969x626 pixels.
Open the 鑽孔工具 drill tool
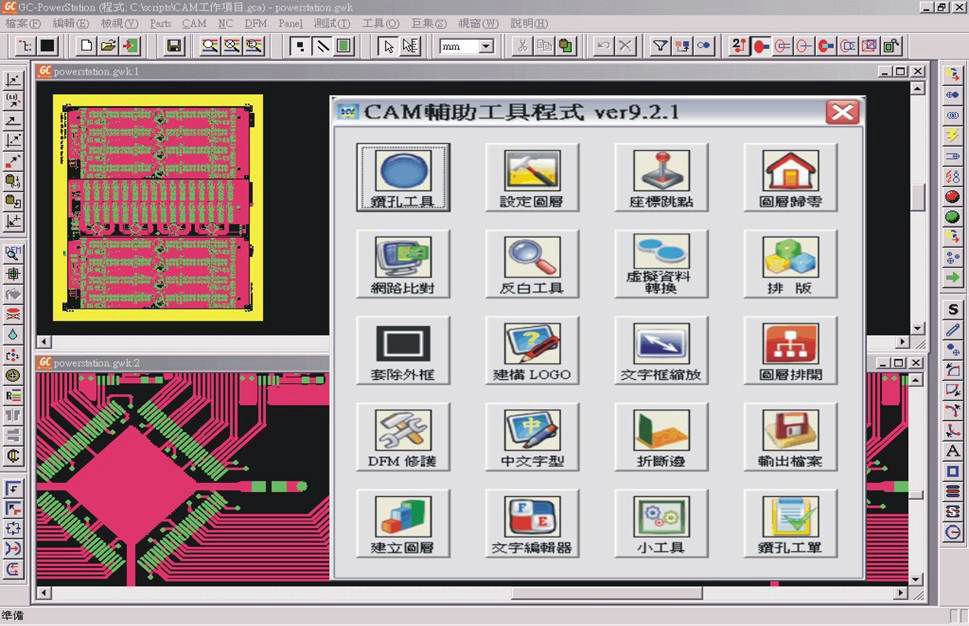403,176
